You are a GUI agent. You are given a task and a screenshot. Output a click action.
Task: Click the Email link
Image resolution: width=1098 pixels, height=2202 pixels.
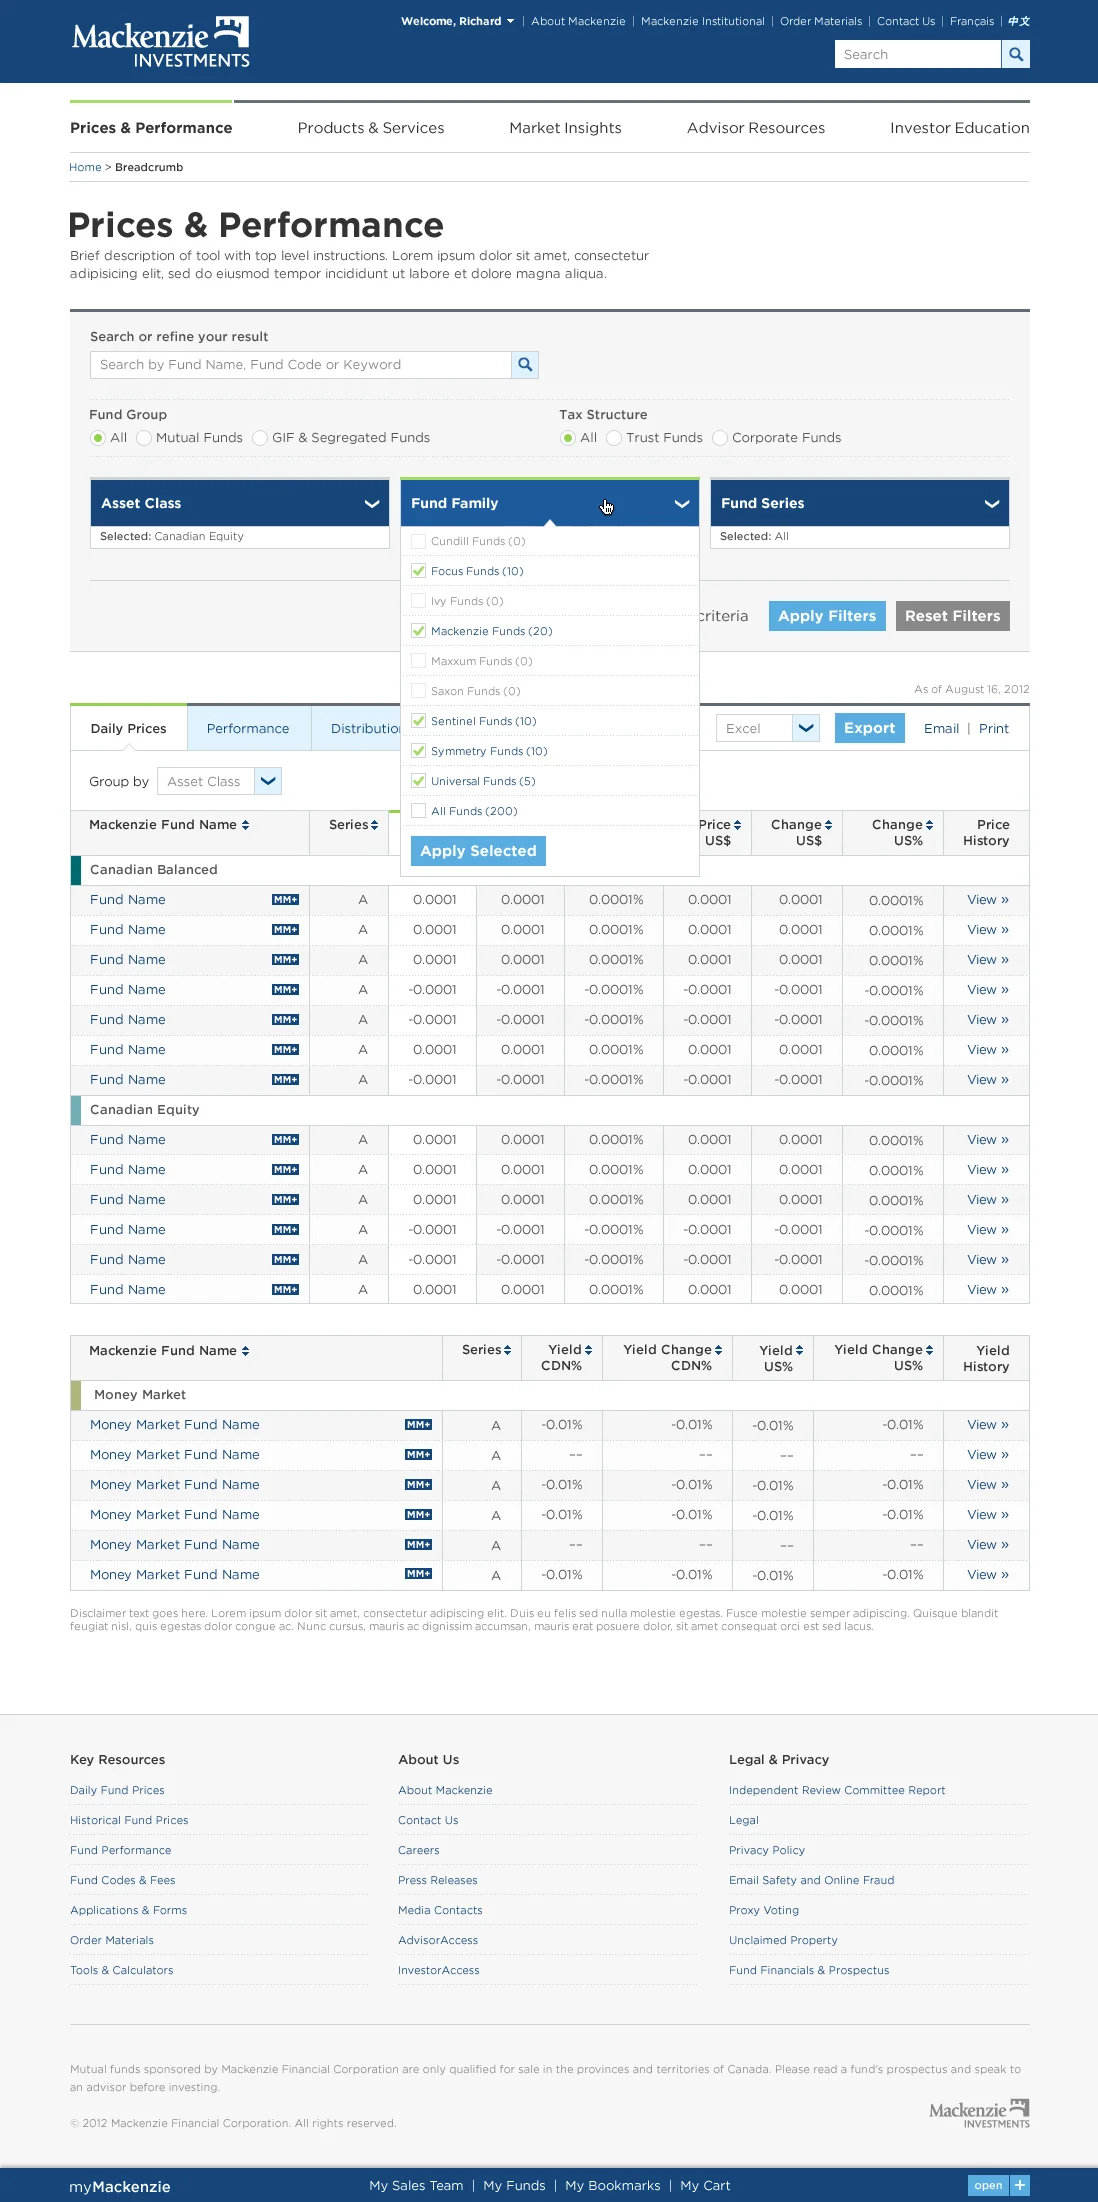pyautogui.click(x=941, y=729)
